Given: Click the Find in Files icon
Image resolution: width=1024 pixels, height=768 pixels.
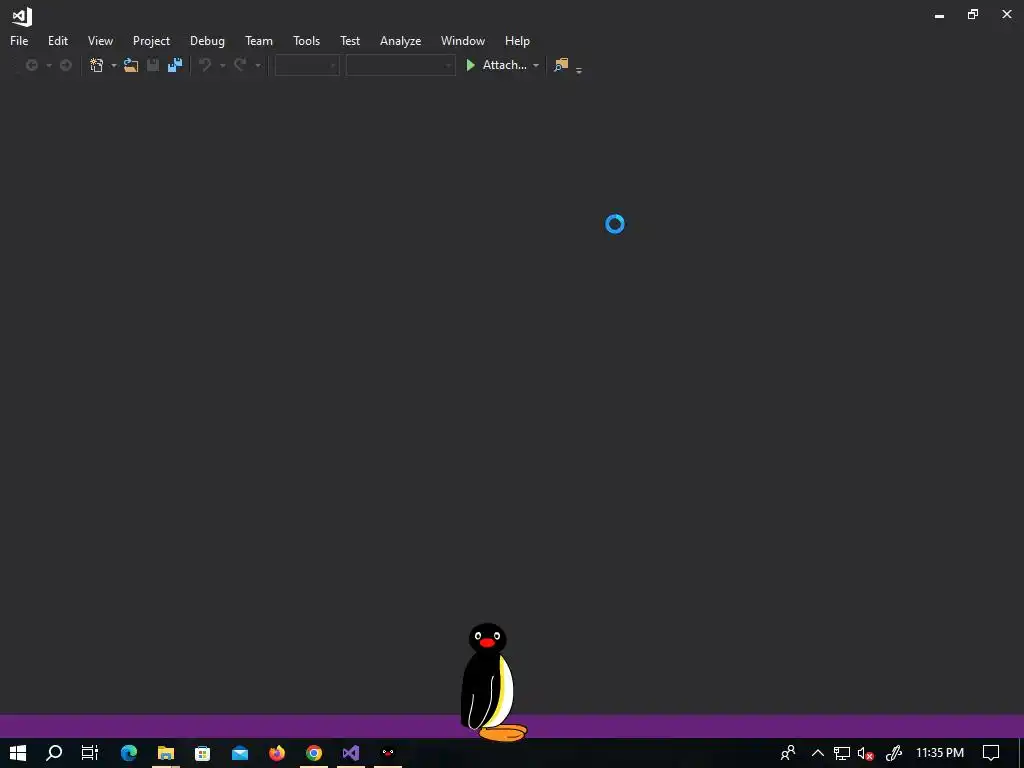Looking at the screenshot, I should pos(561,65).
